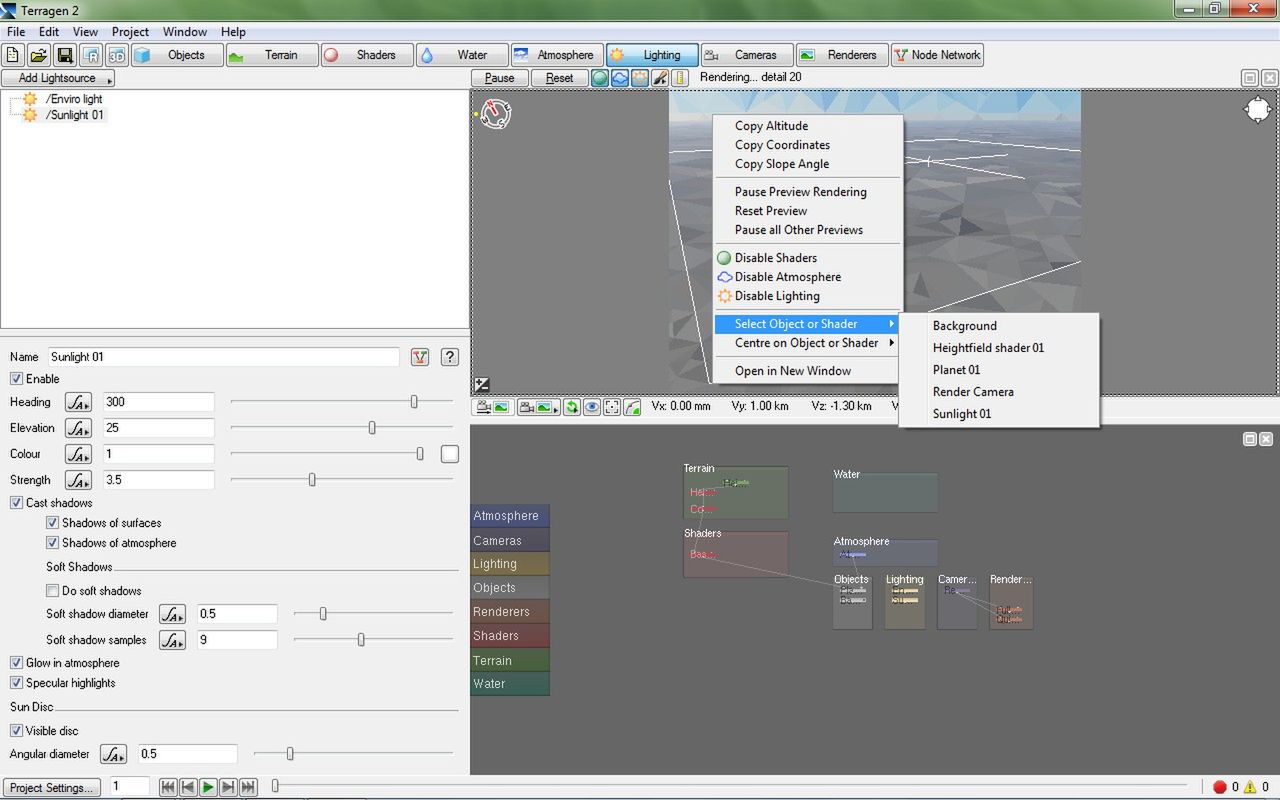The image size is (1280, 800).
Task: Open Strength animation options button
Action: coord(78,480)
